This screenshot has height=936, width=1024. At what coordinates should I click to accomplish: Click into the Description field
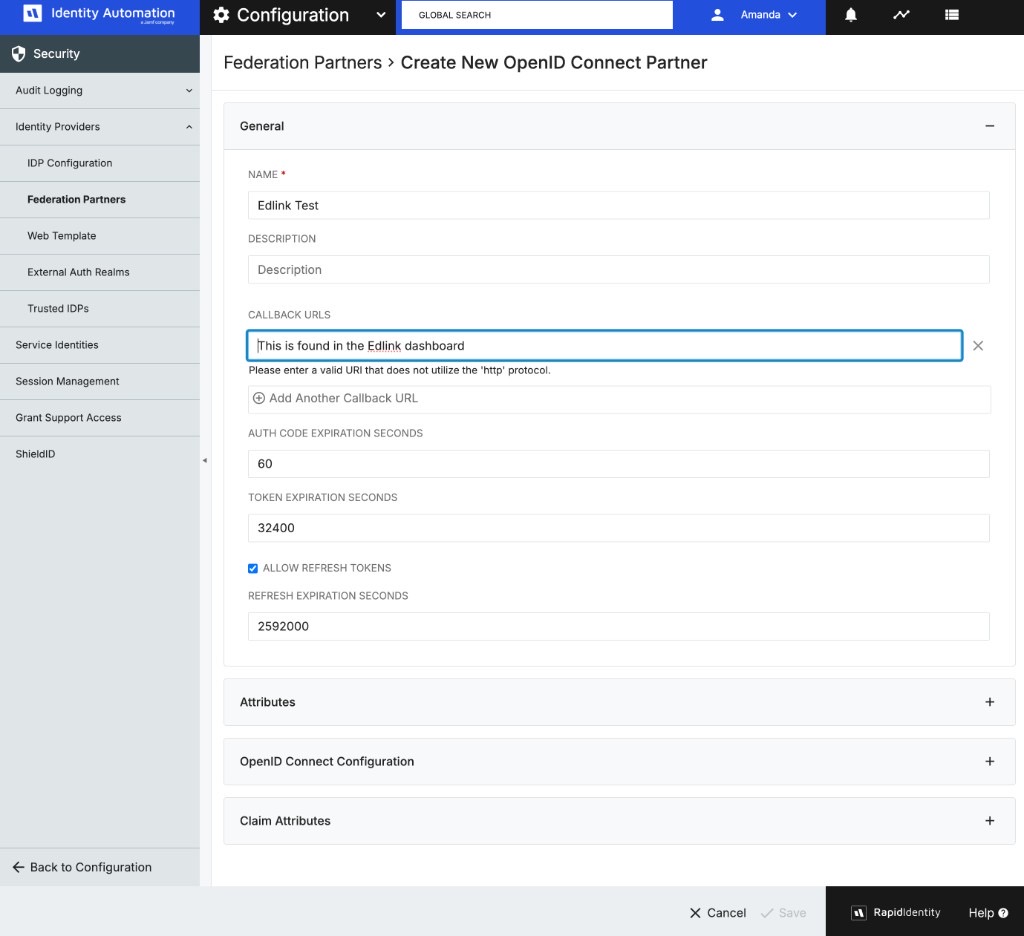(618, 269)
